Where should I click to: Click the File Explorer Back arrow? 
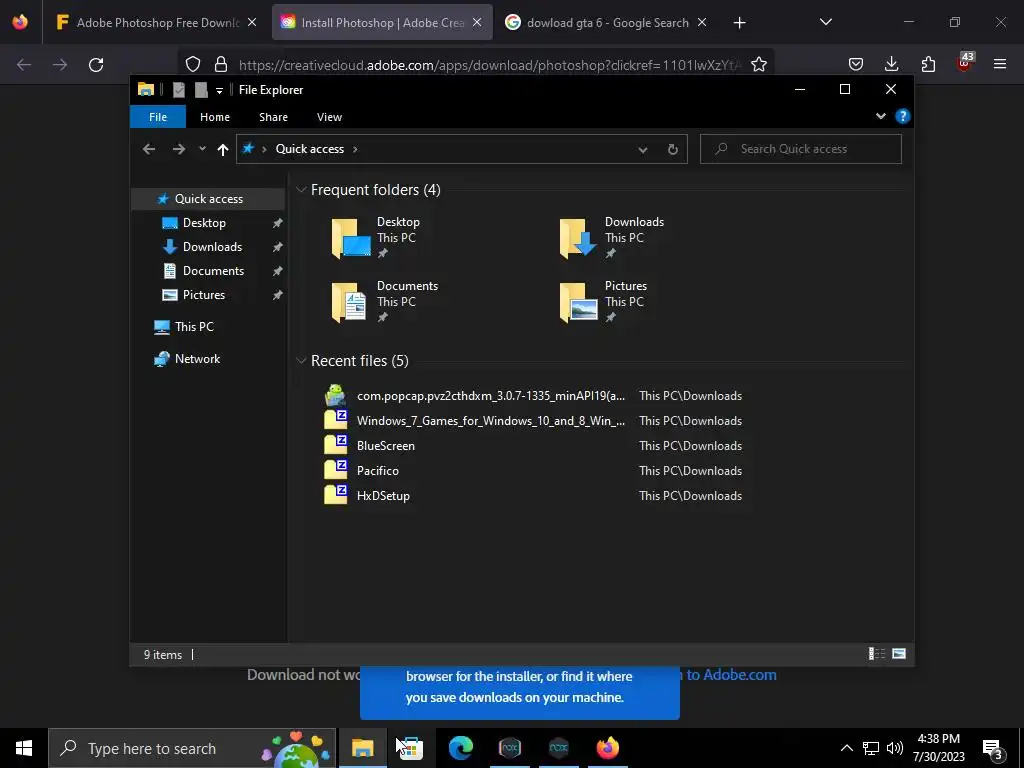pyautogui.click(x=149, y=149)
